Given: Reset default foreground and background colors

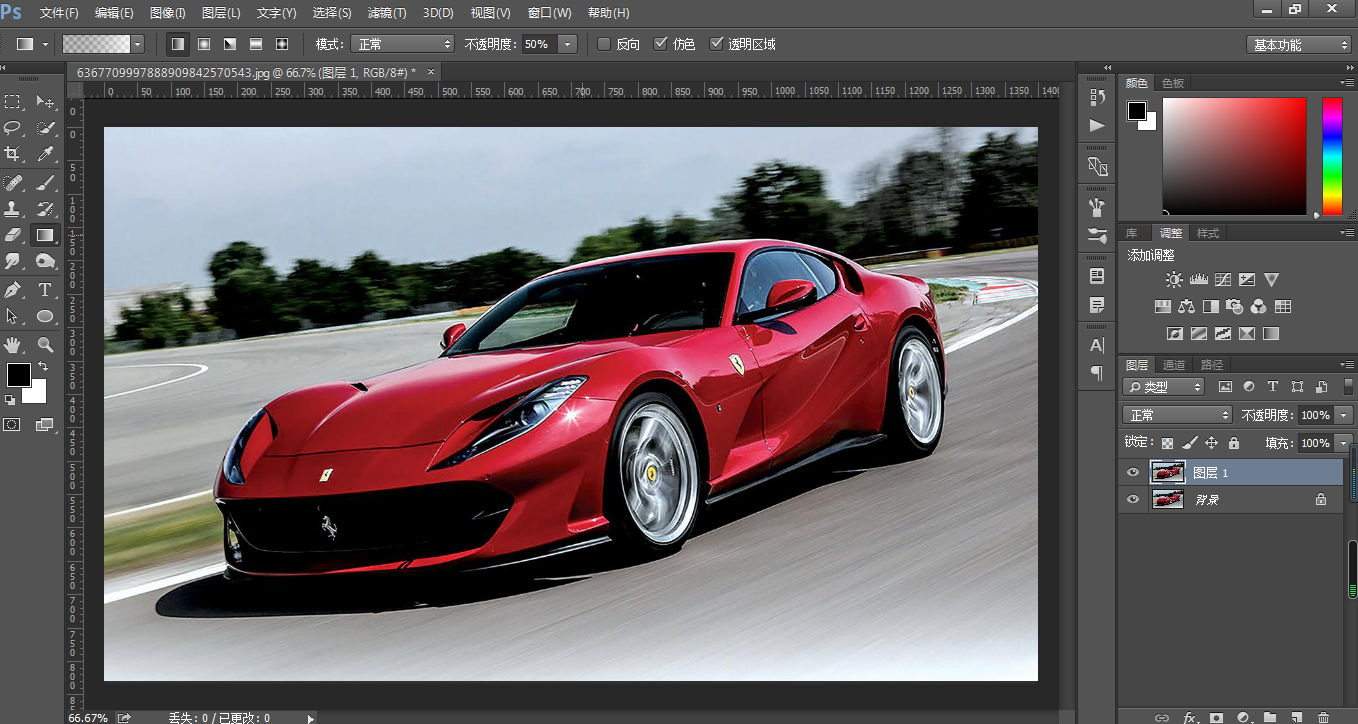Looking at the screenshot, I should click(10, 401).
